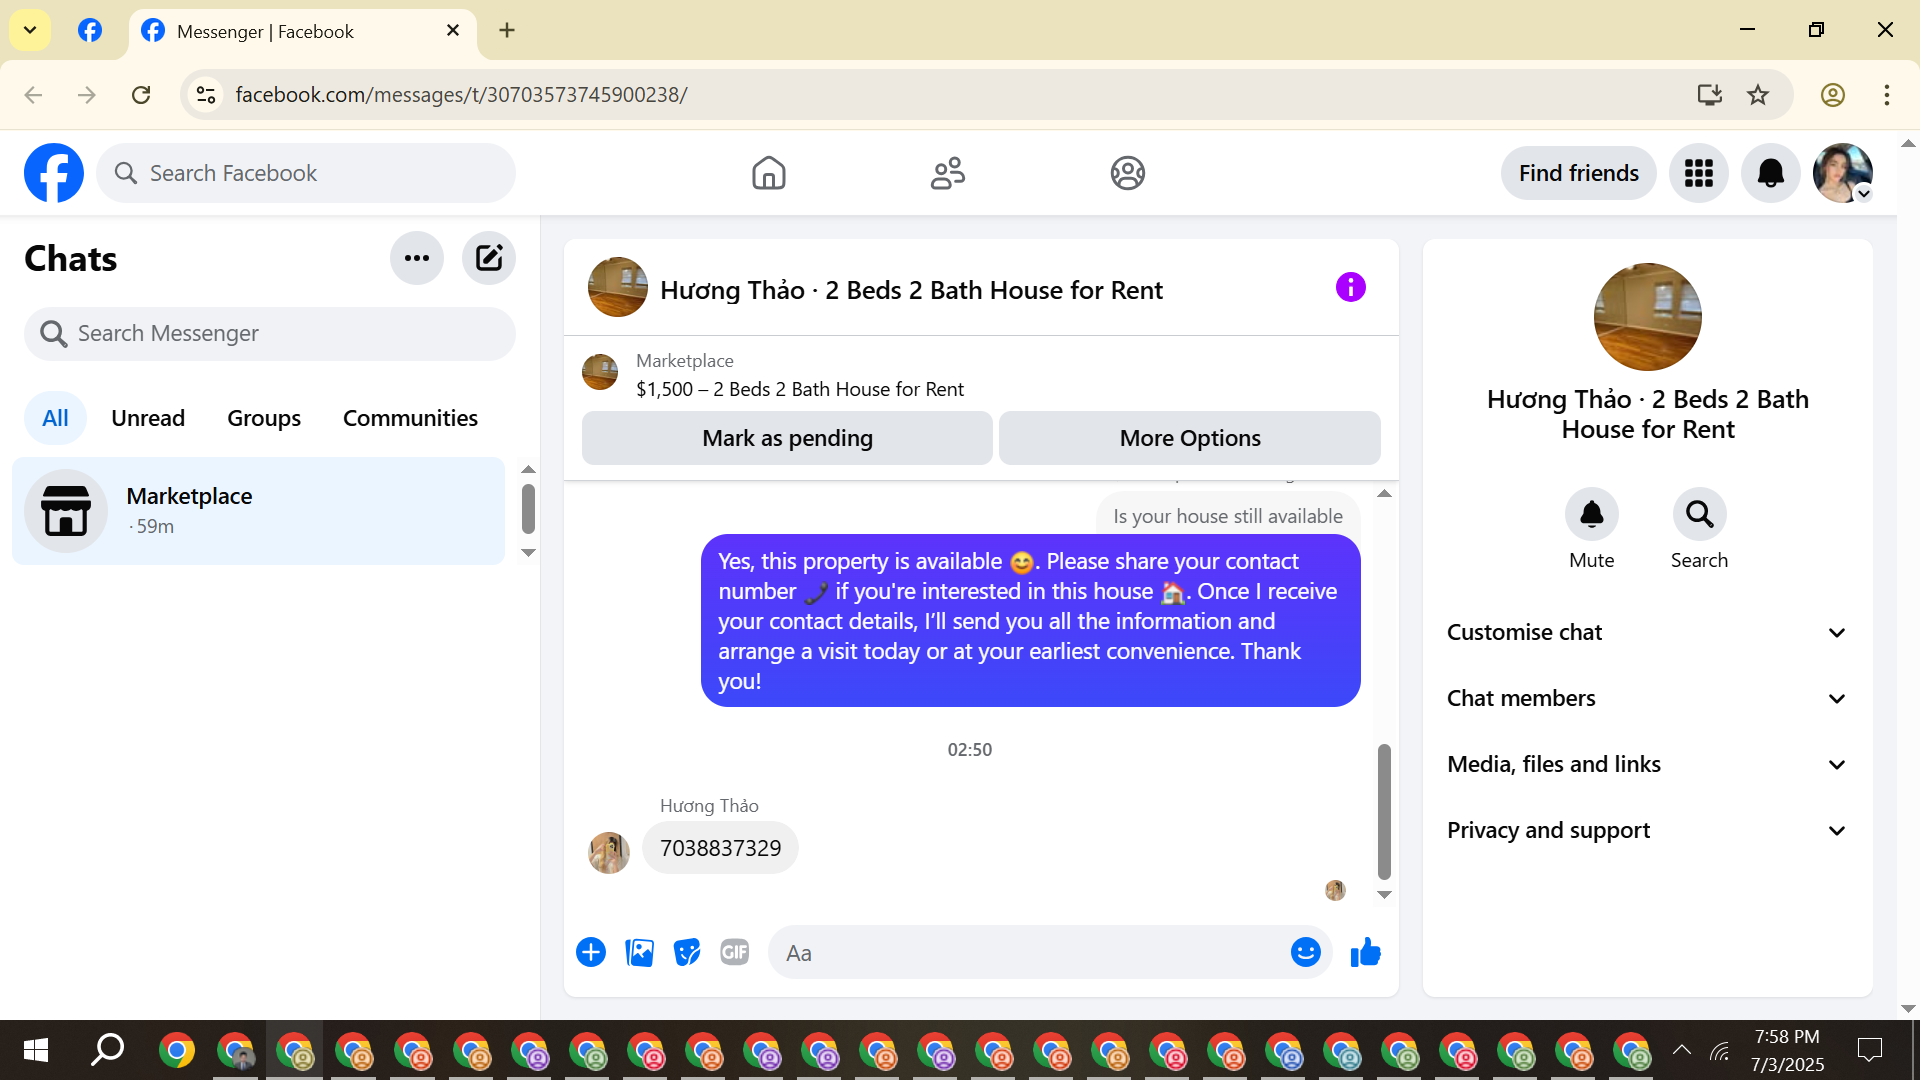Open more actions plus icon in composer
Viewport: 1920px width, 1080px height.
pyautogui.click(x=591, y=953)
